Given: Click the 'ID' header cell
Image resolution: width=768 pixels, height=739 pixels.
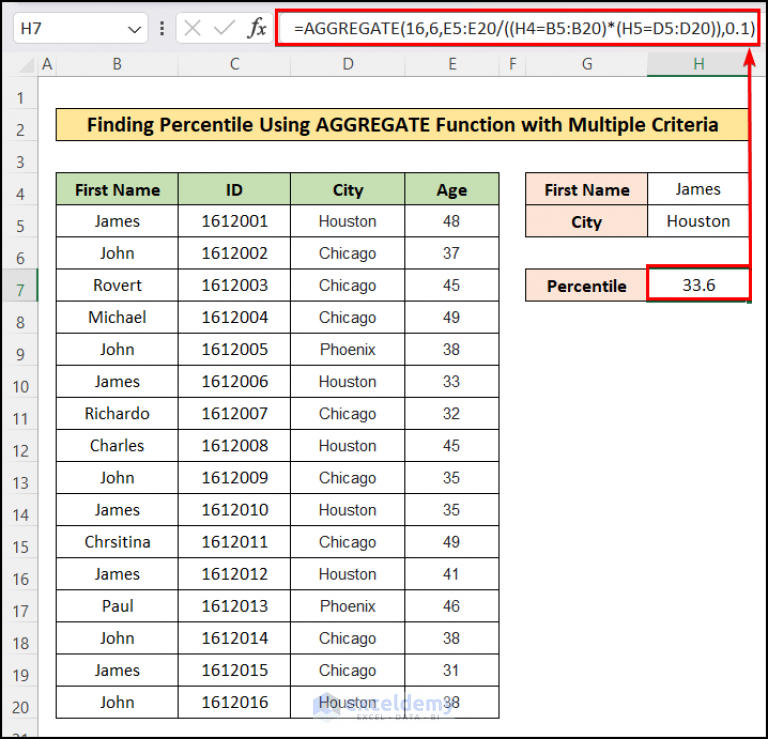Looking at the screenshot, I should pyautogui.click(x=235, y=190).
